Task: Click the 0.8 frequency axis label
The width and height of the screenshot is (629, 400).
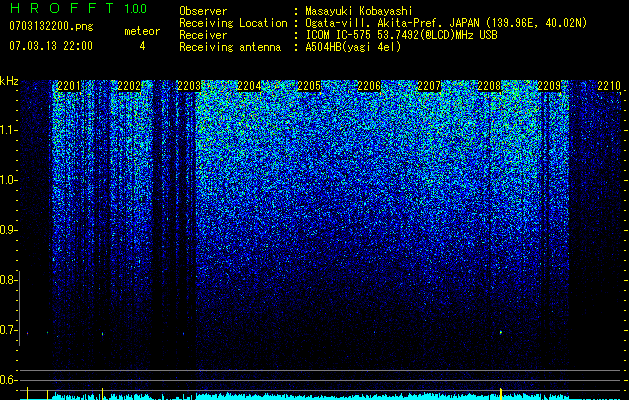Action: coord(8,280)
